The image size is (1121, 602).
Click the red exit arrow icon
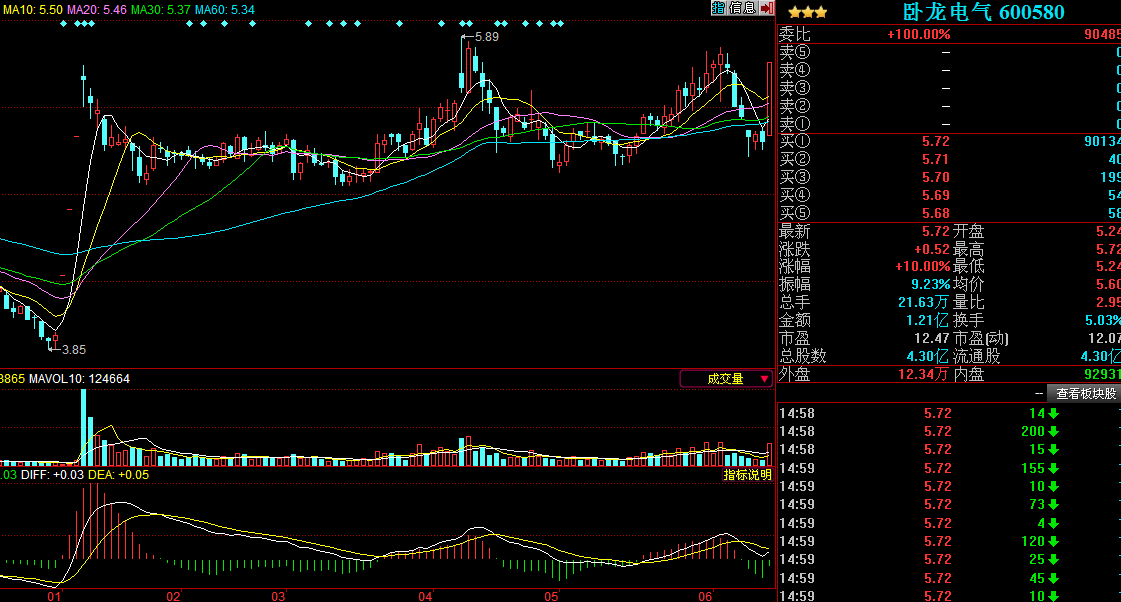click(766, 8)
